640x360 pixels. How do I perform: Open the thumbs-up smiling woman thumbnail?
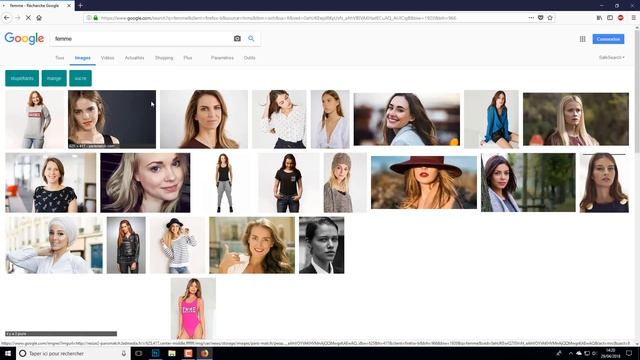252,245
